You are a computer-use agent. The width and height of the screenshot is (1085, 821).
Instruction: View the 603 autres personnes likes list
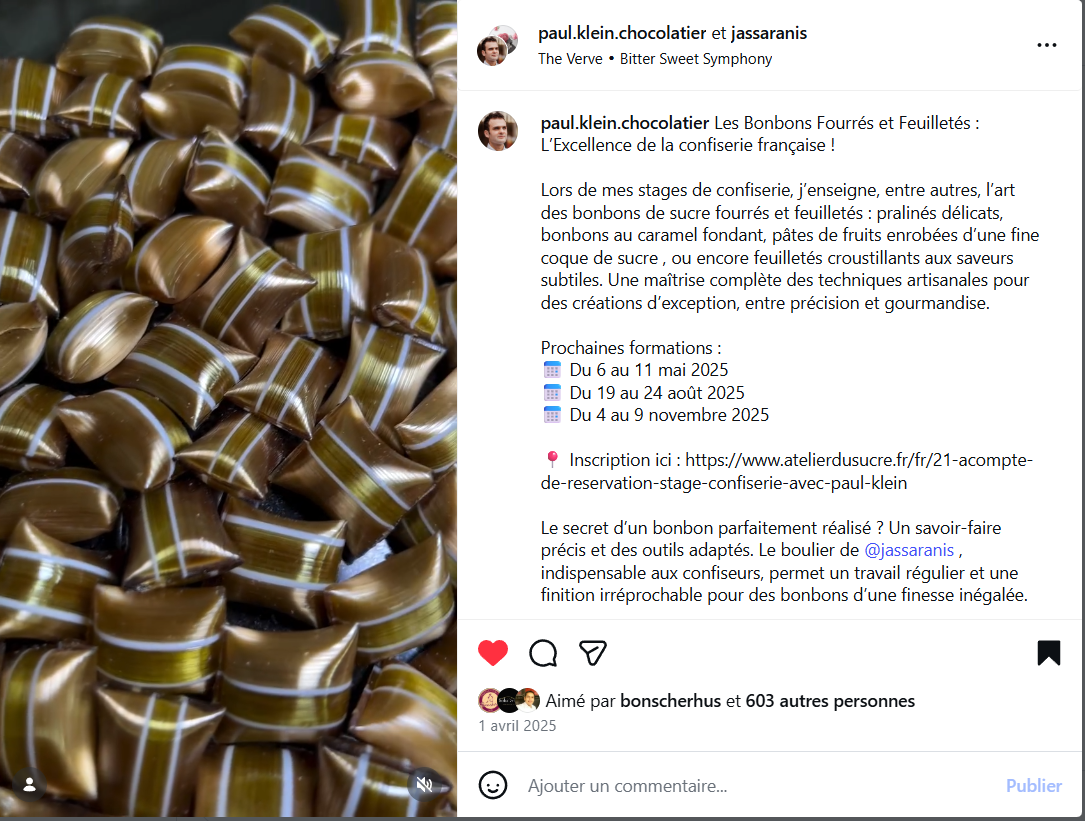(830, 701)
